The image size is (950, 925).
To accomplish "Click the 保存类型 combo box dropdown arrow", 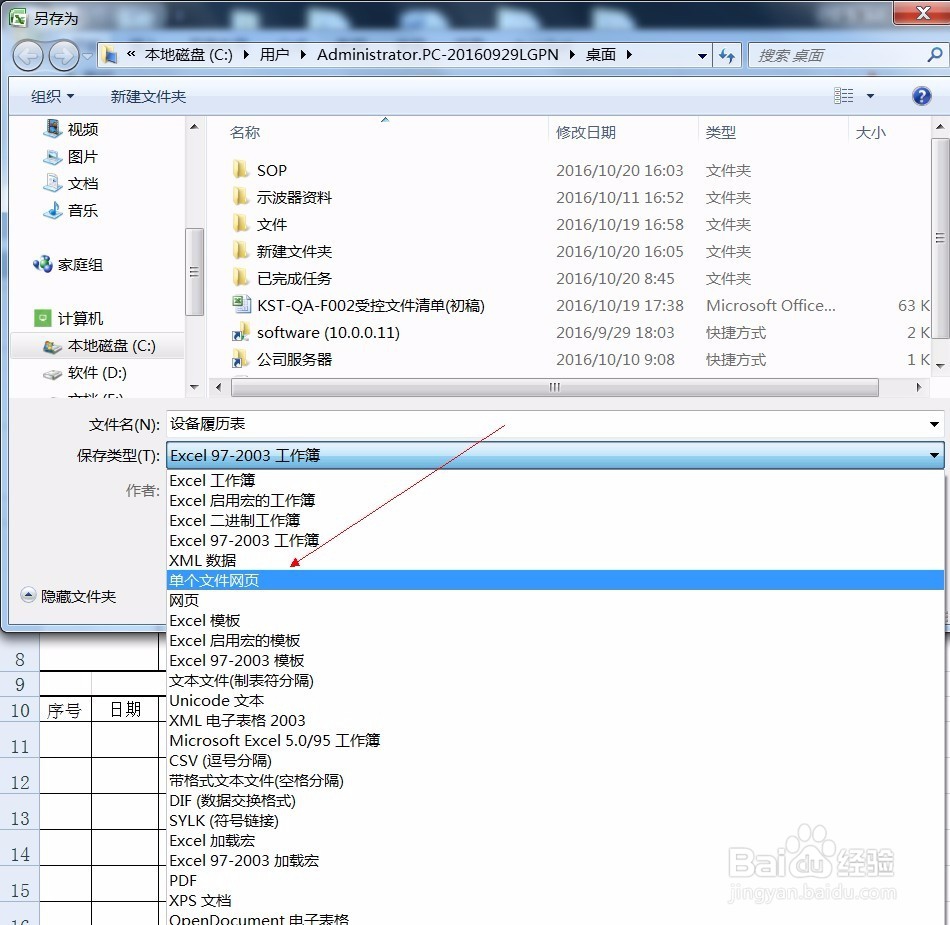I will [934, 455].
